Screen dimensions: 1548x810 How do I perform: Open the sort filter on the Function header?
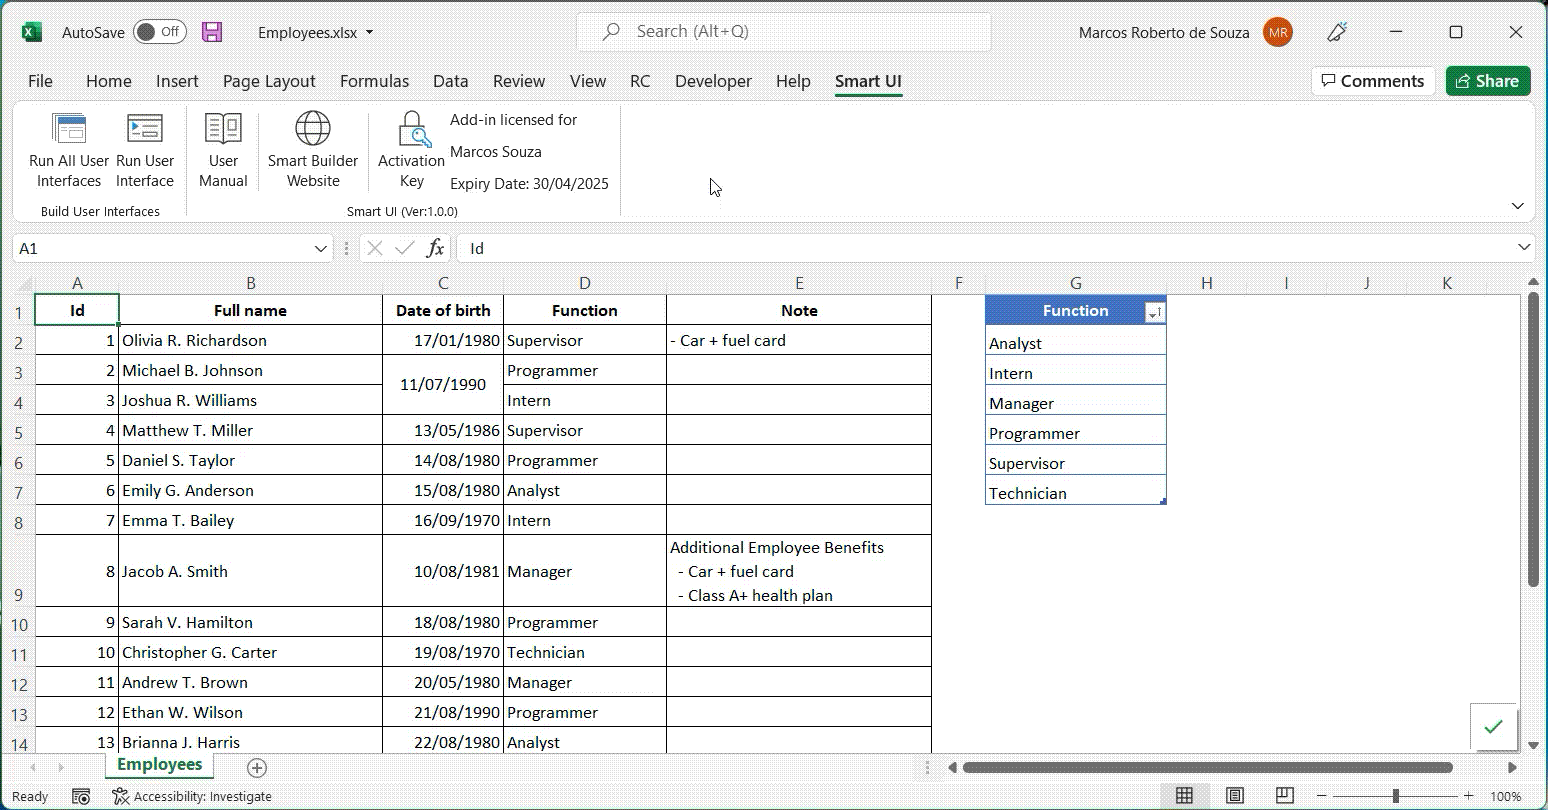coord(1155,311)
